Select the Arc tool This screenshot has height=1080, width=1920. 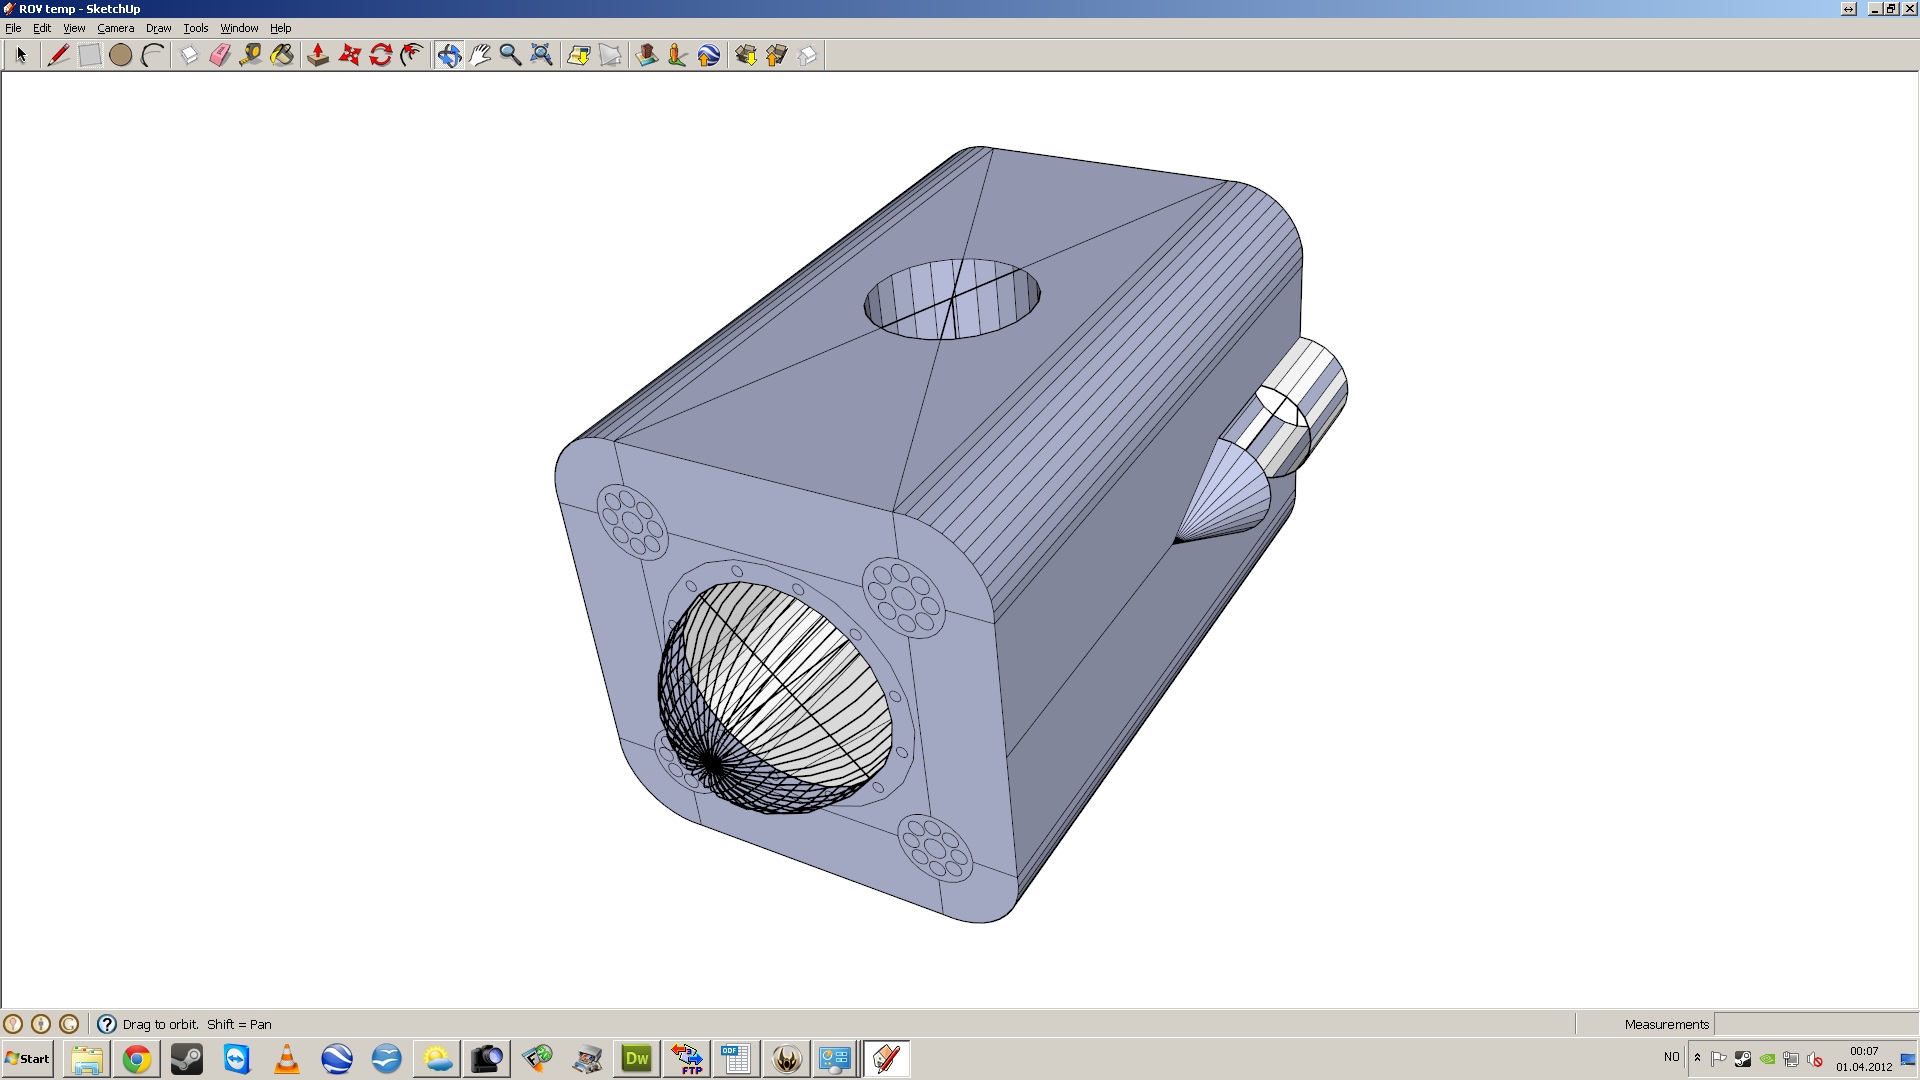tap(152, 55)
